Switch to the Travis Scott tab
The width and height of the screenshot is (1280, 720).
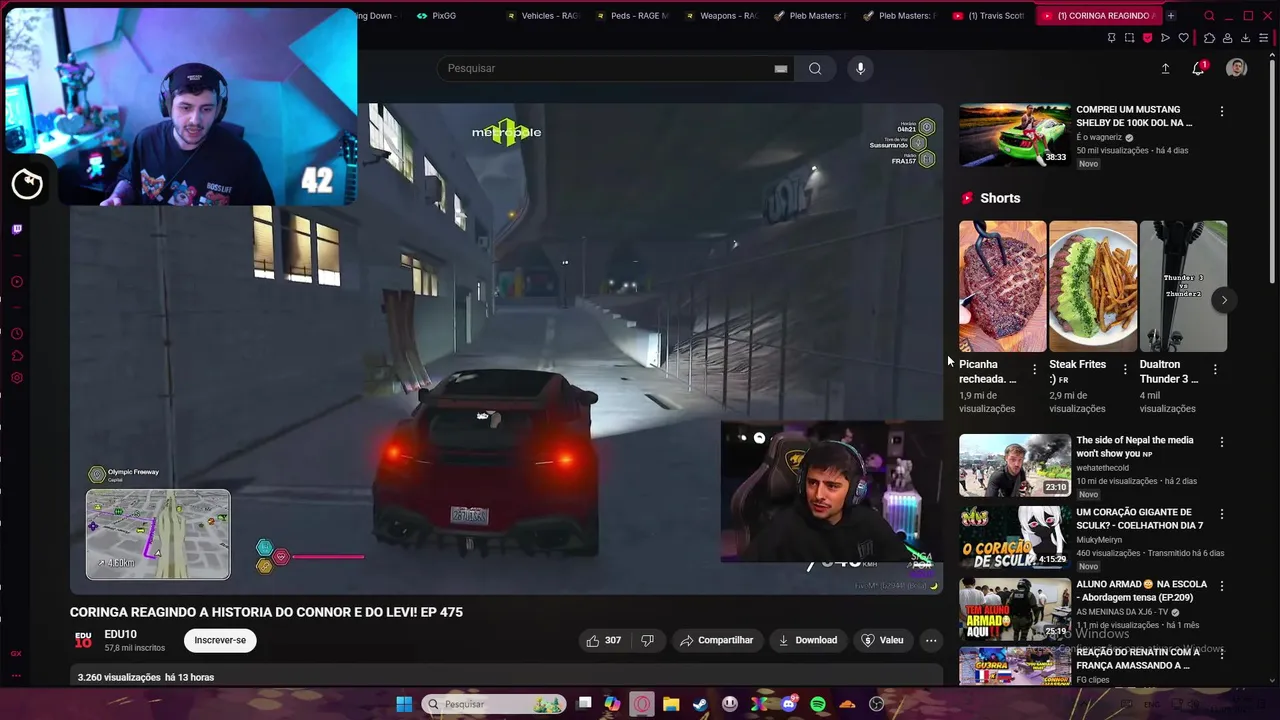click(x=988, y=16)
